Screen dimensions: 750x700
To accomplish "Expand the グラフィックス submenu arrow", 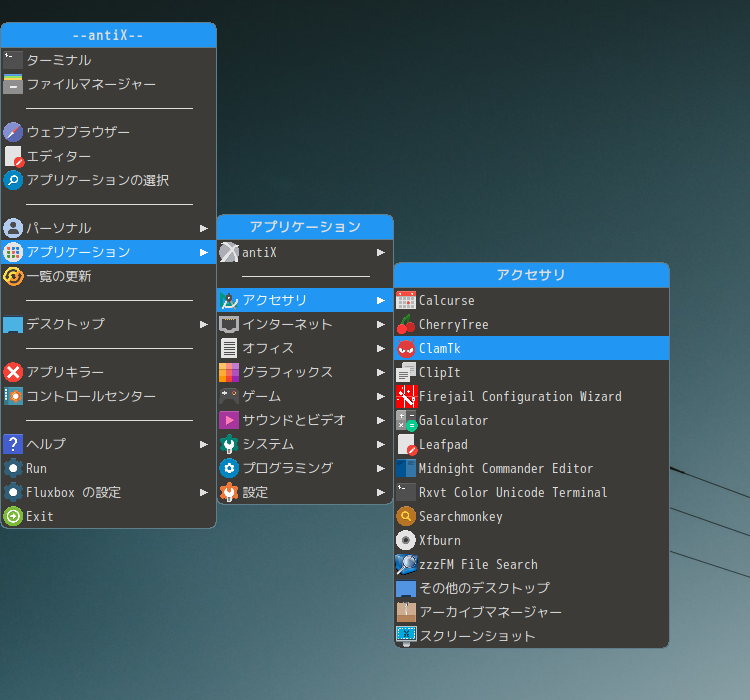I will 381,372.
